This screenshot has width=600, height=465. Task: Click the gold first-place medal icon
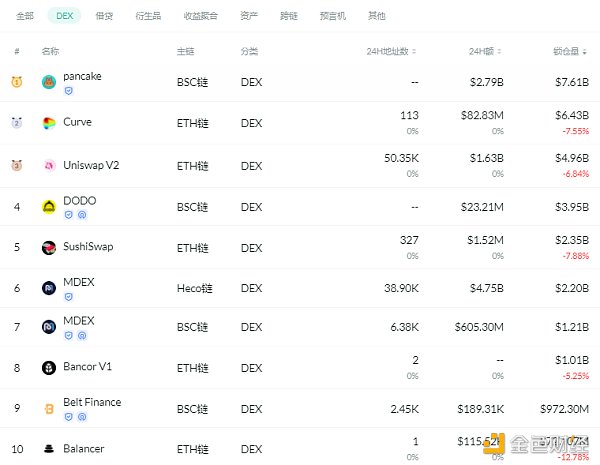[x=16, y=82]
